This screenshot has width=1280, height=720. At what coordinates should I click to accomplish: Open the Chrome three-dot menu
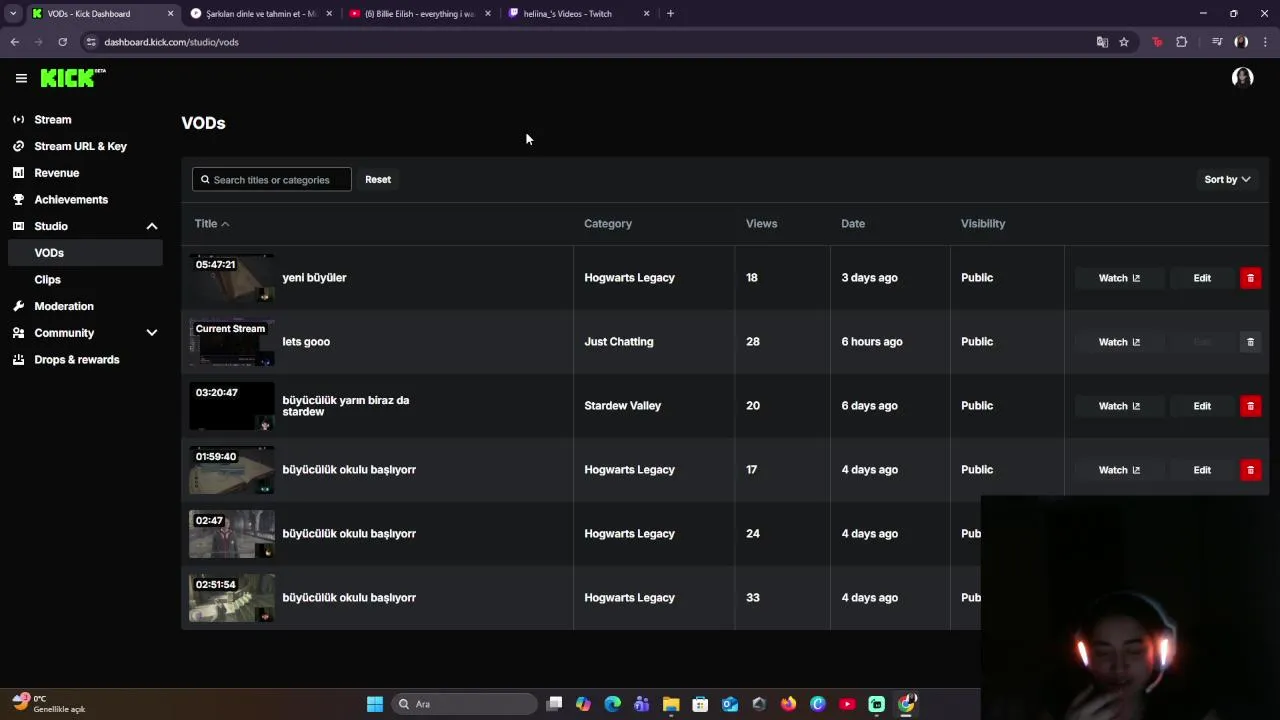click(1266, 42)
